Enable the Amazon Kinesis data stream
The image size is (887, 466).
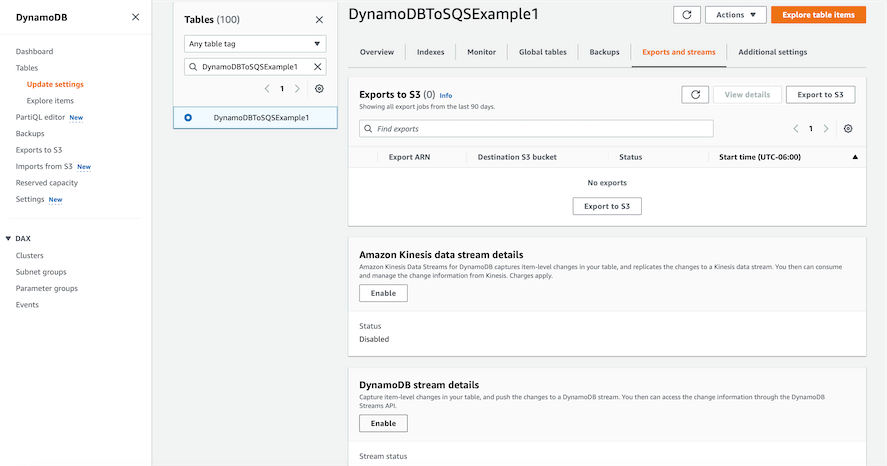tap(383, 293)
